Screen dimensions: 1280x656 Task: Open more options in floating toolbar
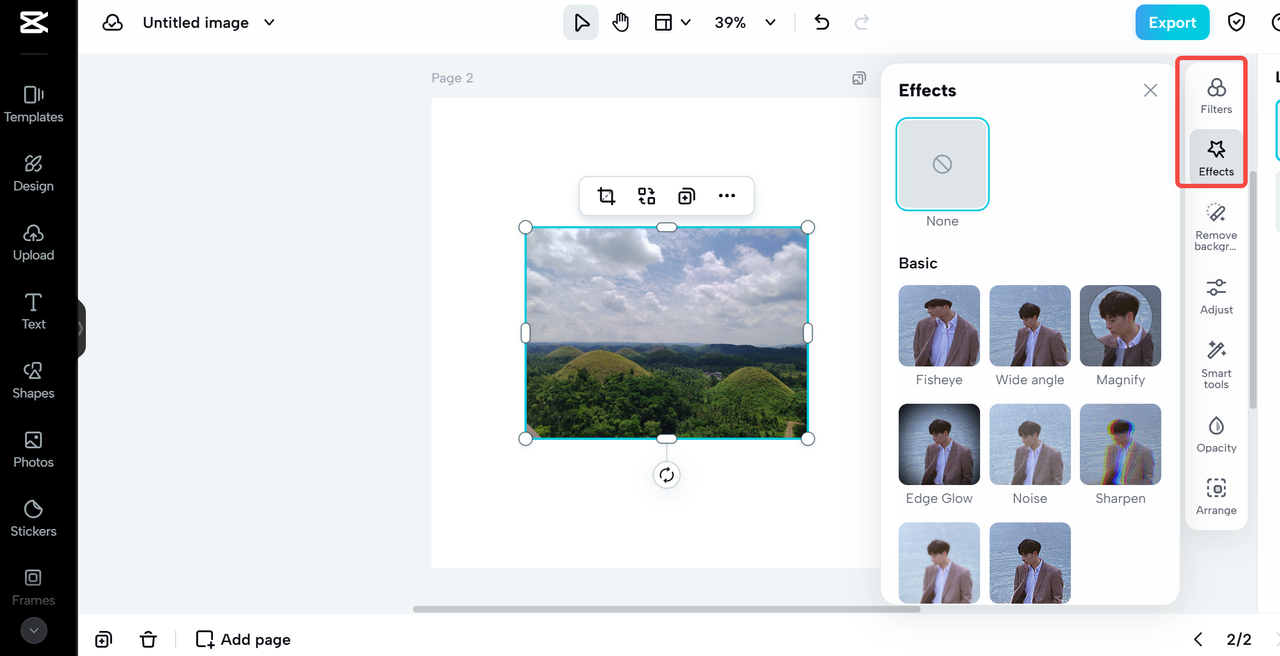point(727,196)
